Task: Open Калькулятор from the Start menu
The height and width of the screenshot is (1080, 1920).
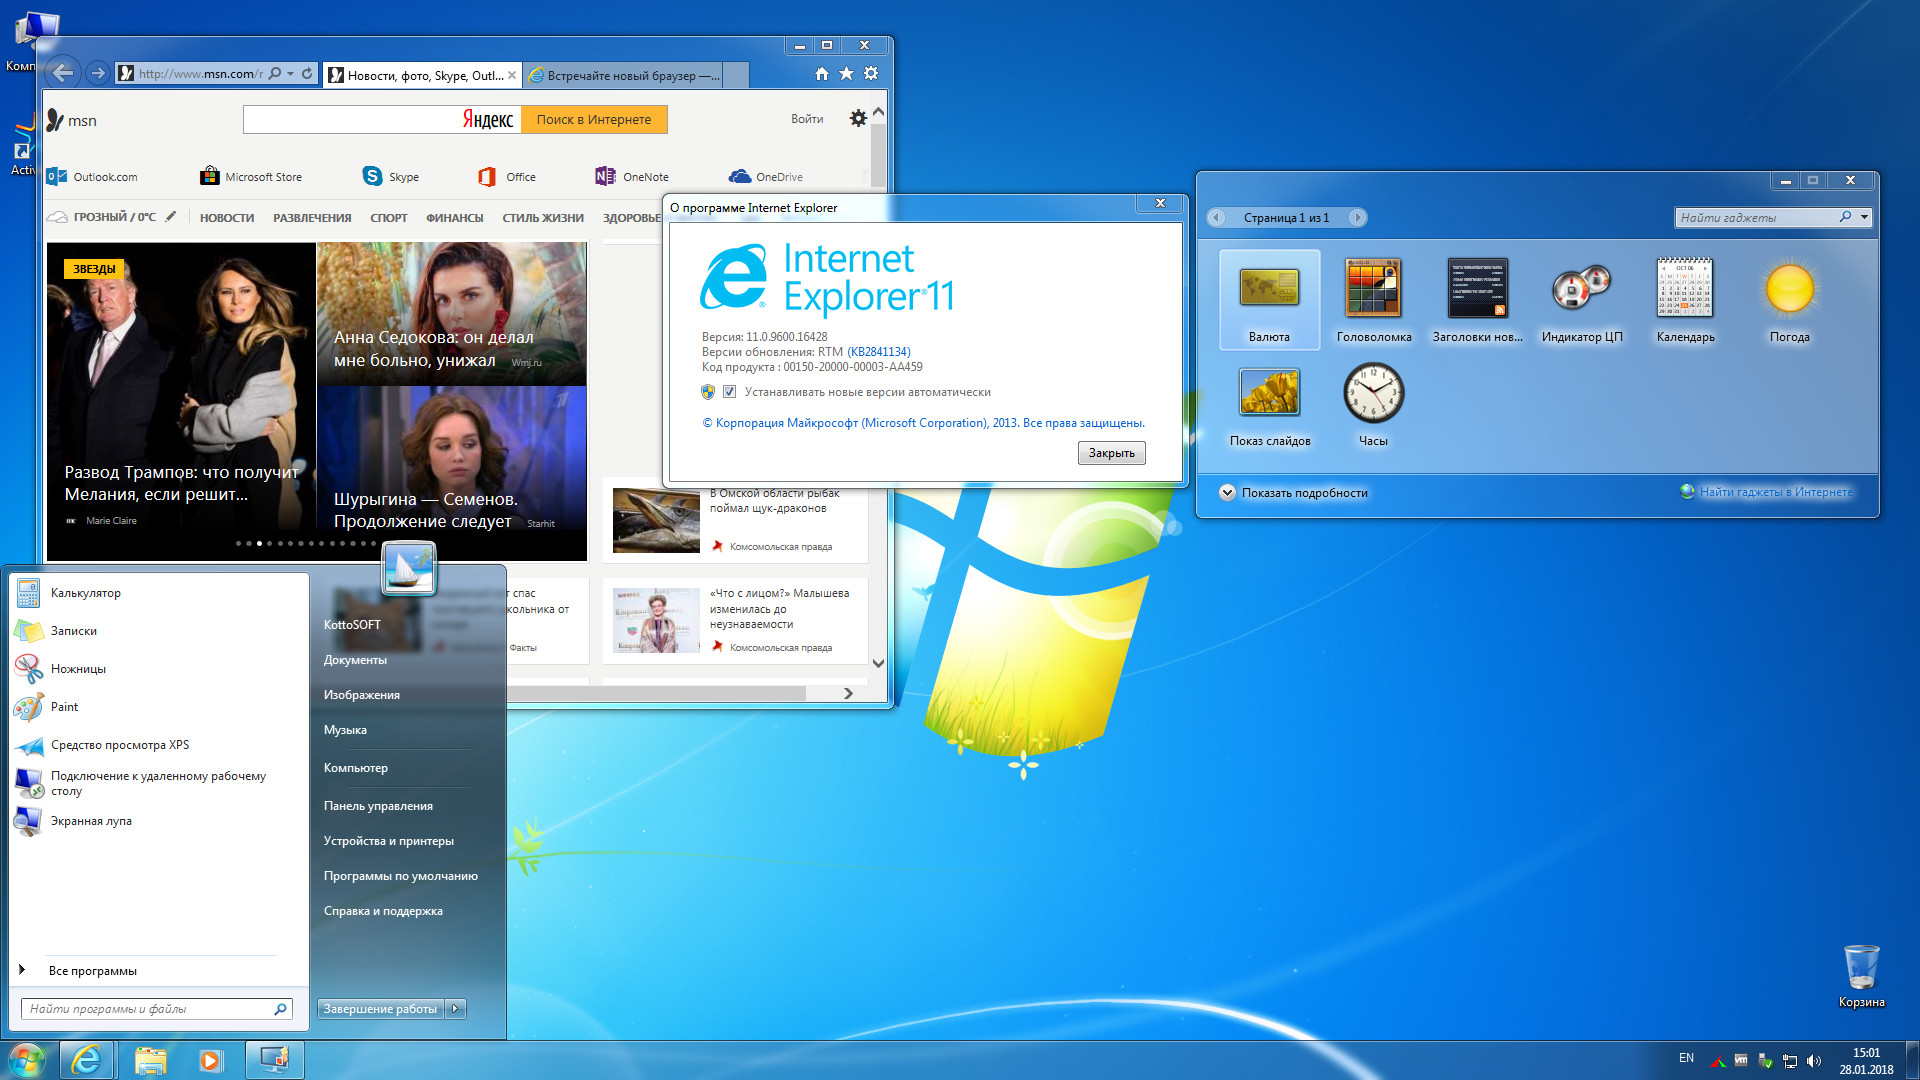Action: coord(85,593)
